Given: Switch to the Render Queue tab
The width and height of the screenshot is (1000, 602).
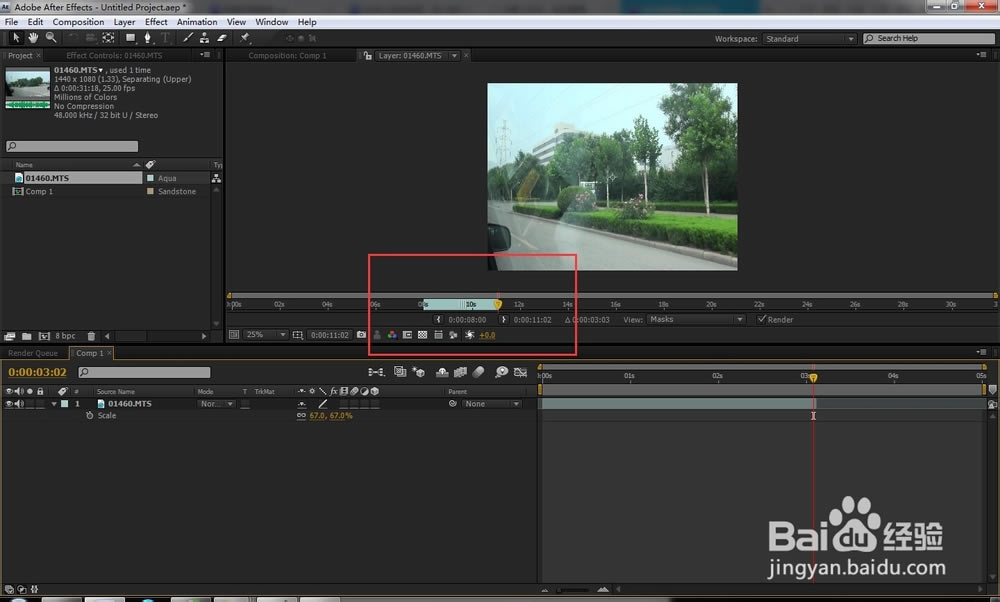Looking at the screenshot, I should pyautogui.click(x=34, y=353).
